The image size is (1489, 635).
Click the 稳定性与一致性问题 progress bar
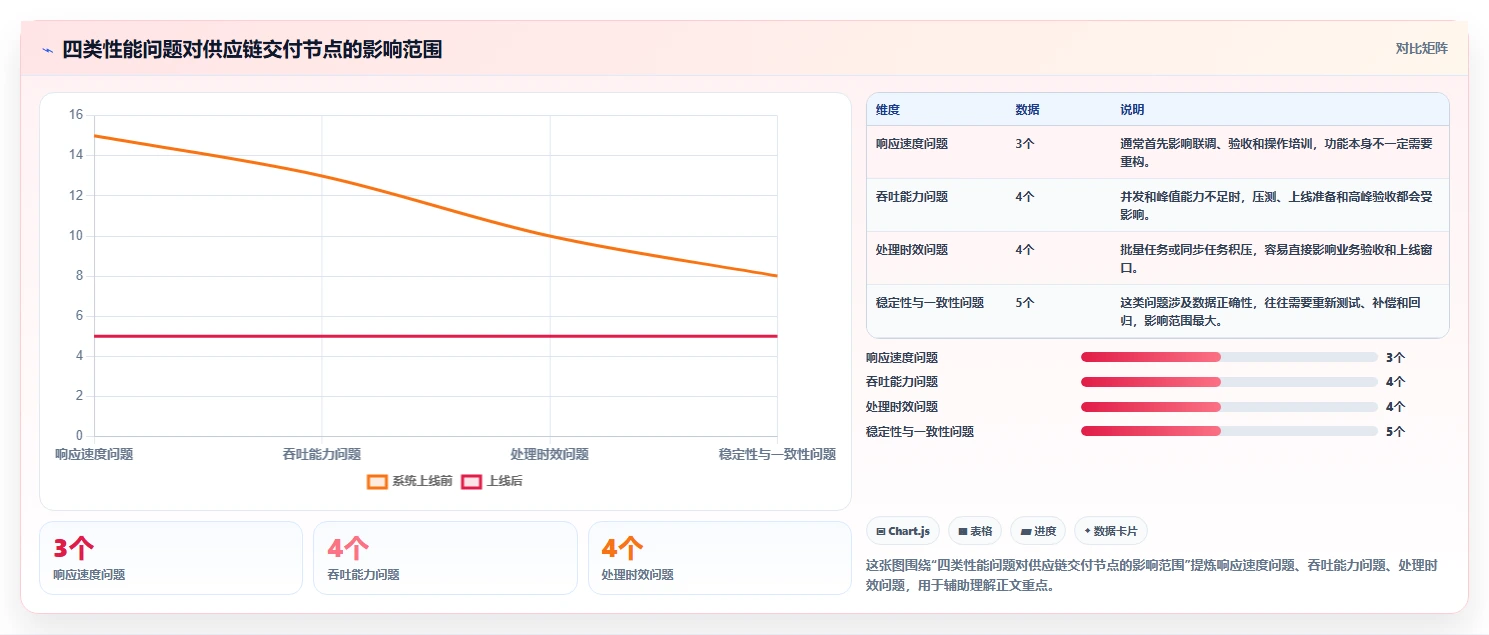pos(1229,432)
